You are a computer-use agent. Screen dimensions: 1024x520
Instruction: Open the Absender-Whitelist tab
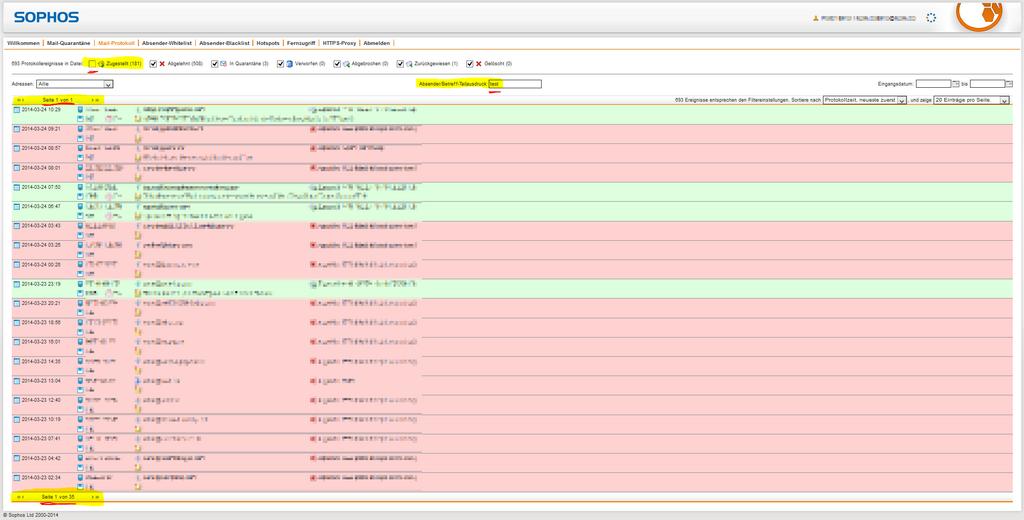pyautogui.click(x=166, y=43)
